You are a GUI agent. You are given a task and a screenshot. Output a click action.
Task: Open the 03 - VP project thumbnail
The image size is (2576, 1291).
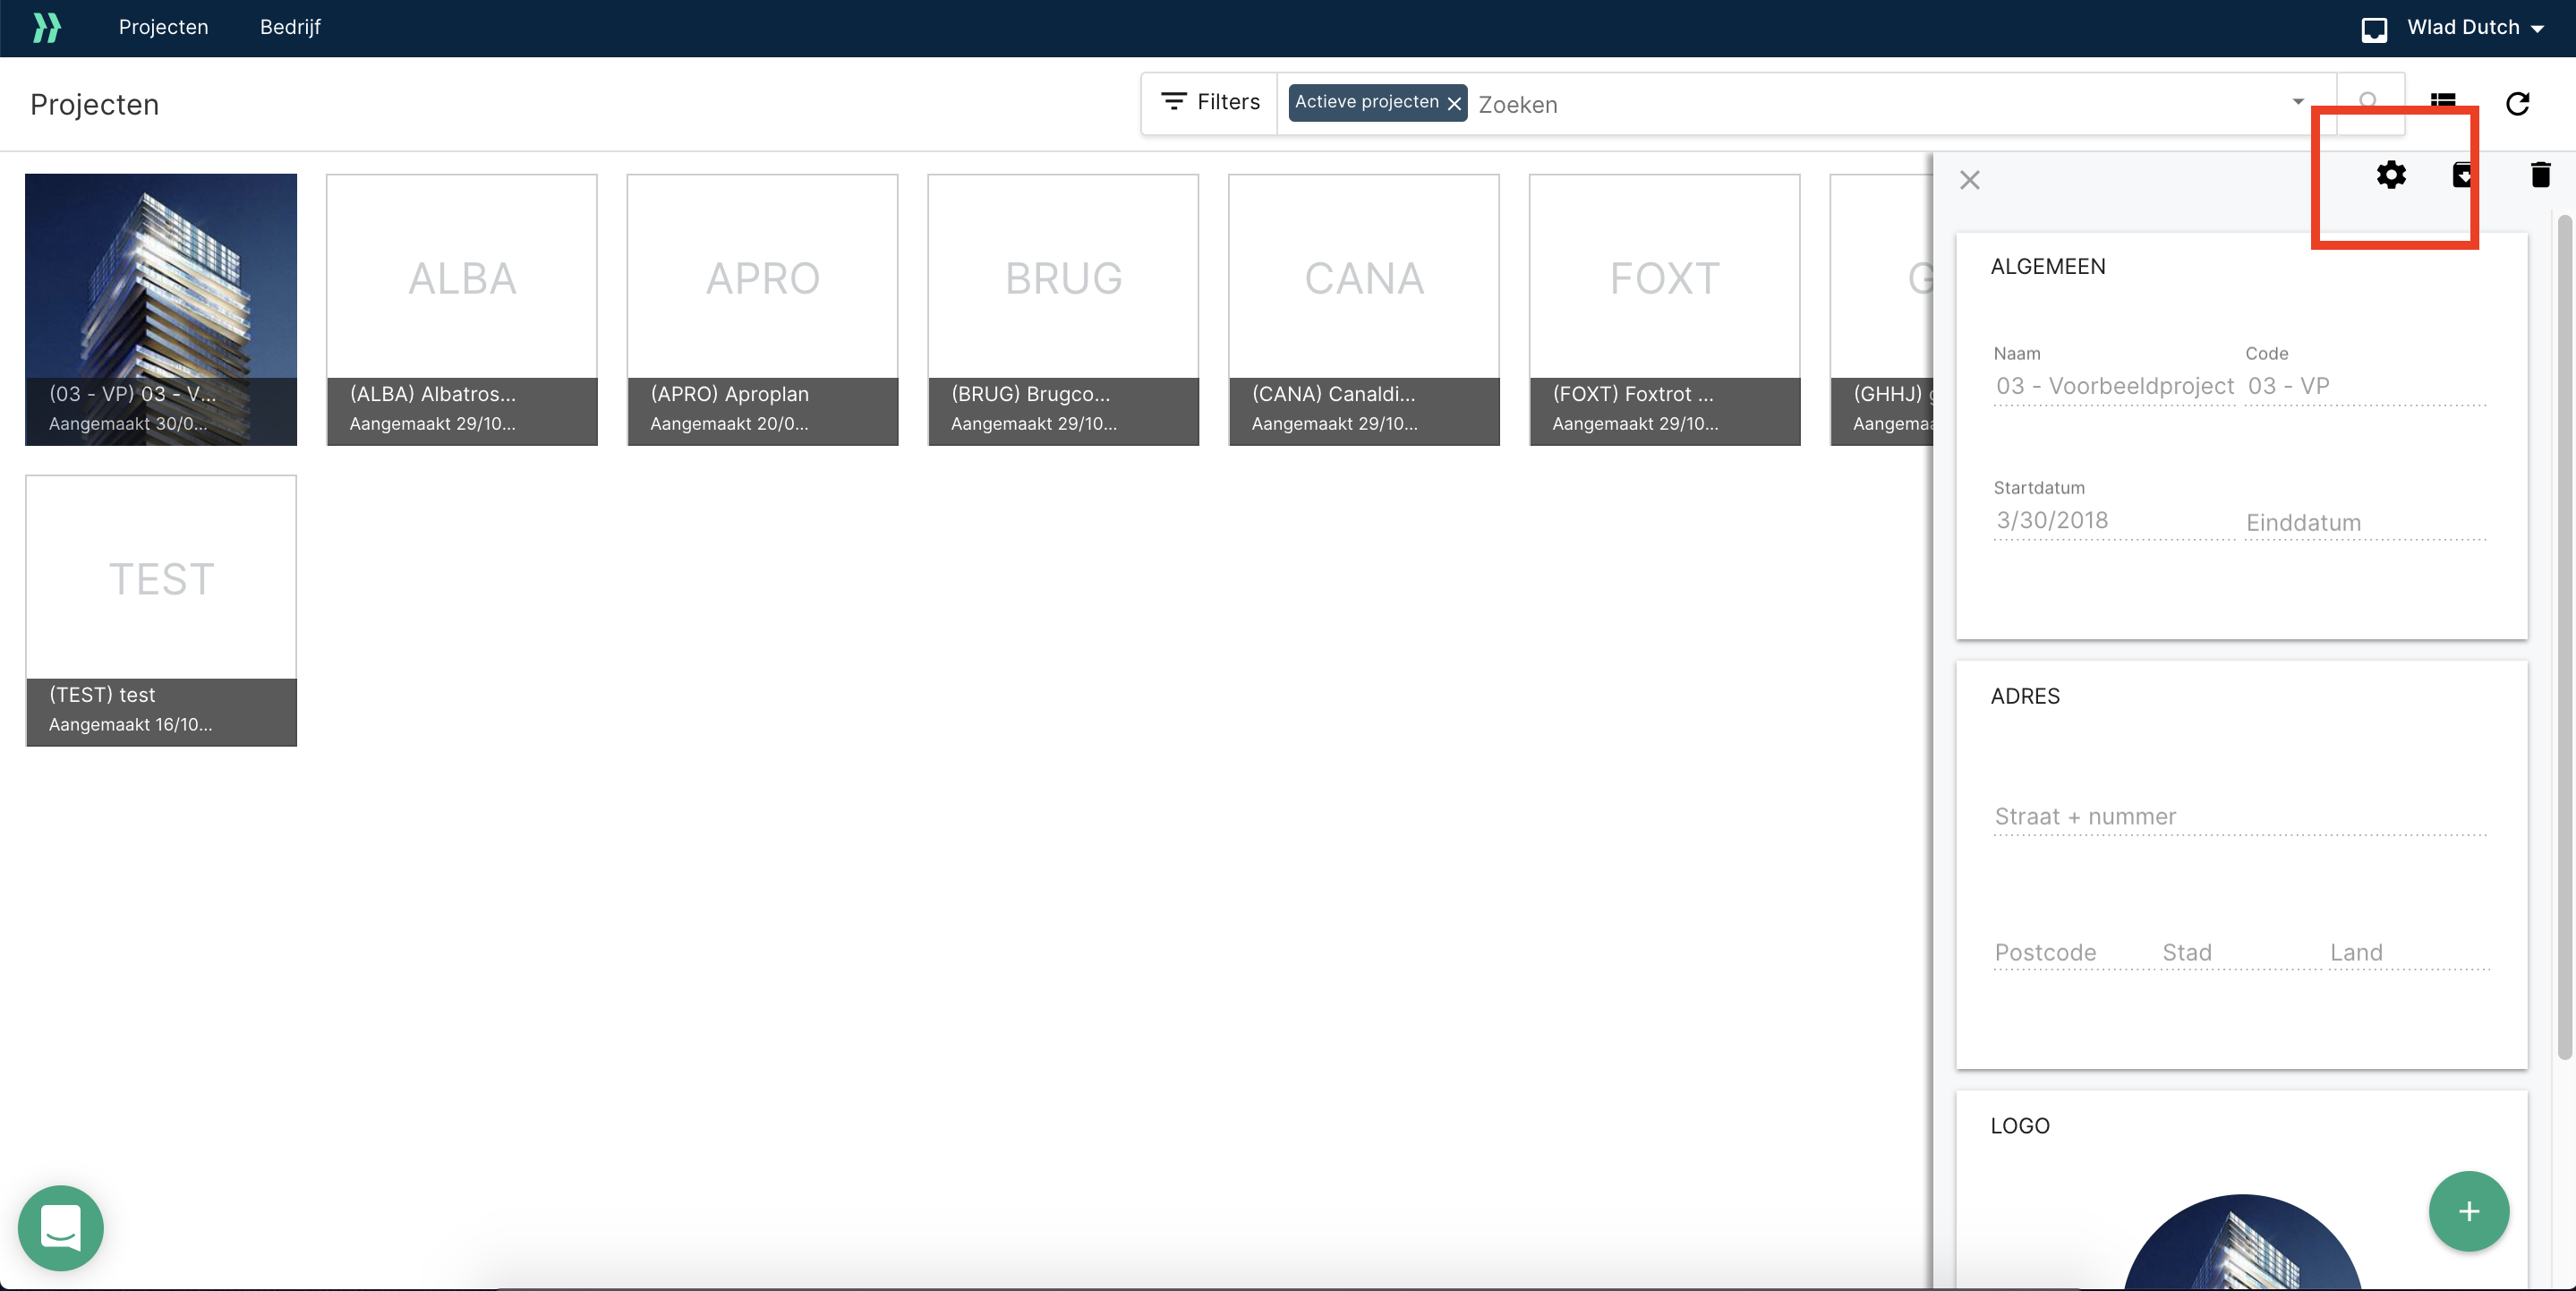point(161,309)
